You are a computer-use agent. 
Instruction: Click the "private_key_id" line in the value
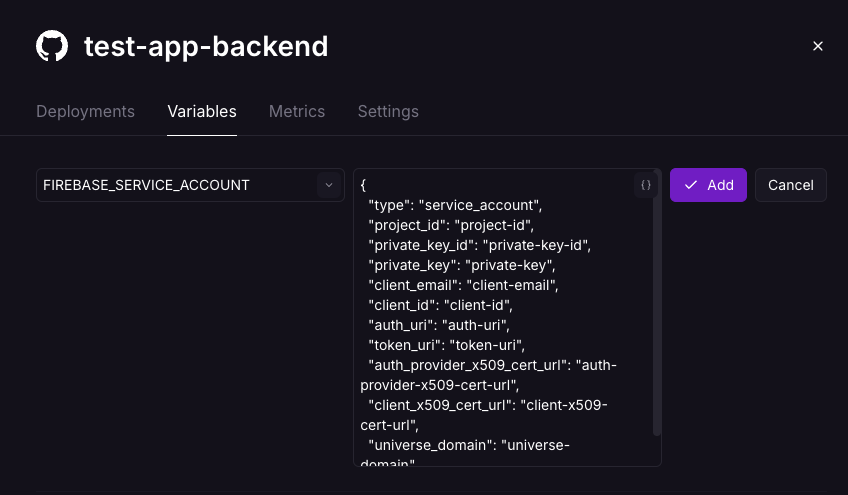480,245
